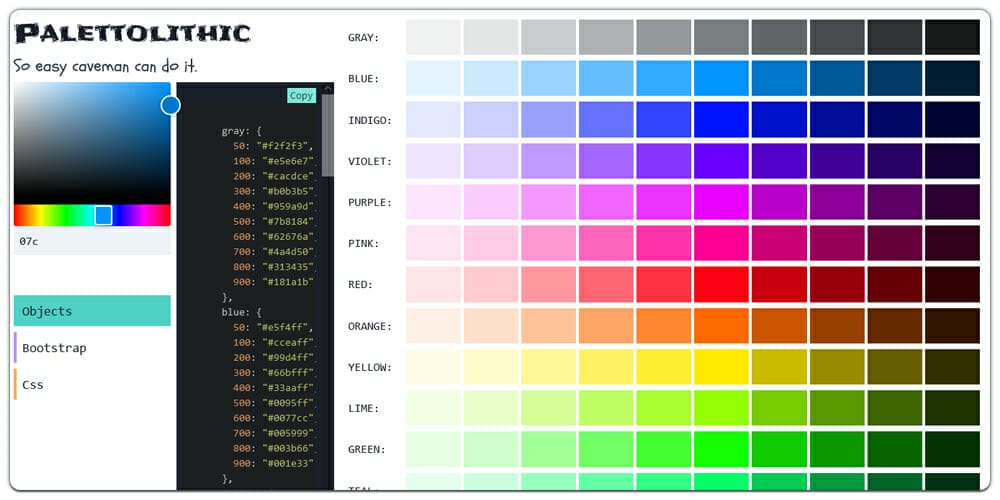Click the Copy button in code panel

pos(301,96)
